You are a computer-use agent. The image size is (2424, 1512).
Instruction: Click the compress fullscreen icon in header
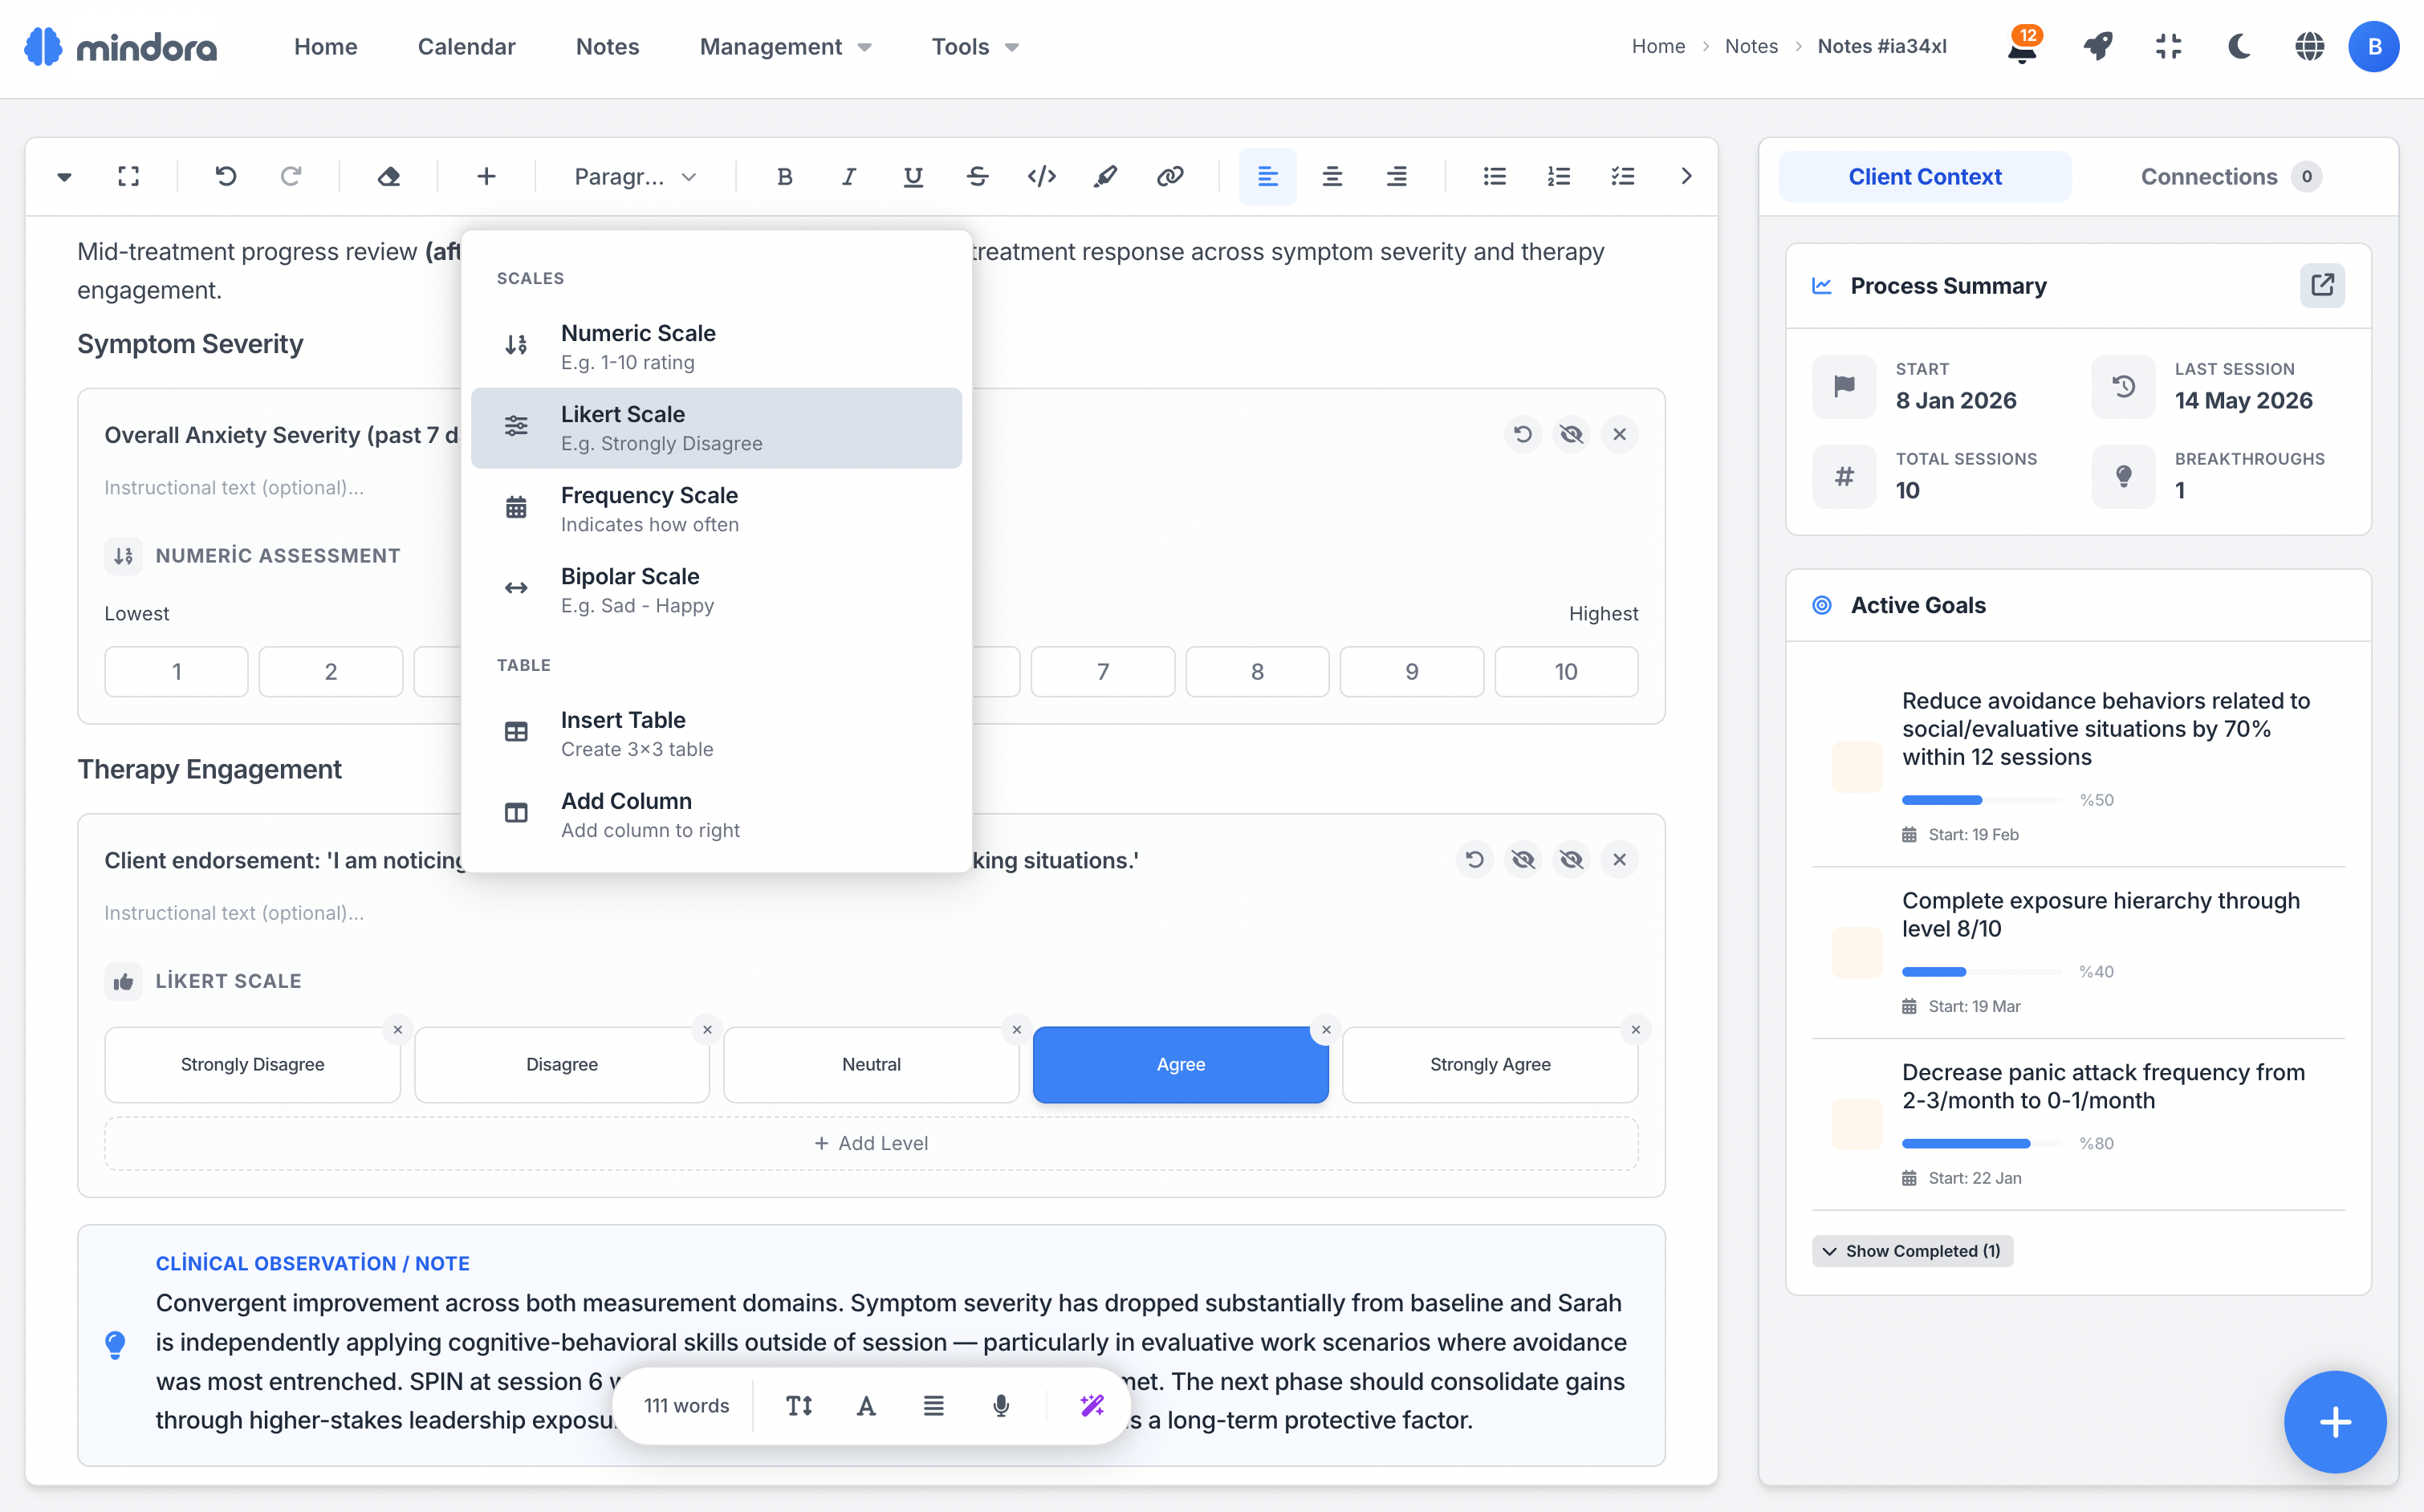click(2168, 47)
